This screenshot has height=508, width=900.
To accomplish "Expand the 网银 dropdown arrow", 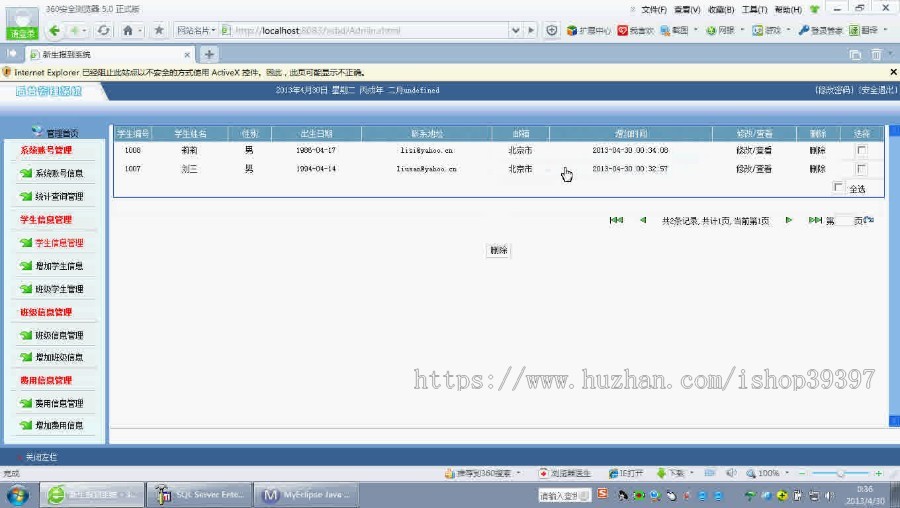I will pos(742,30).
